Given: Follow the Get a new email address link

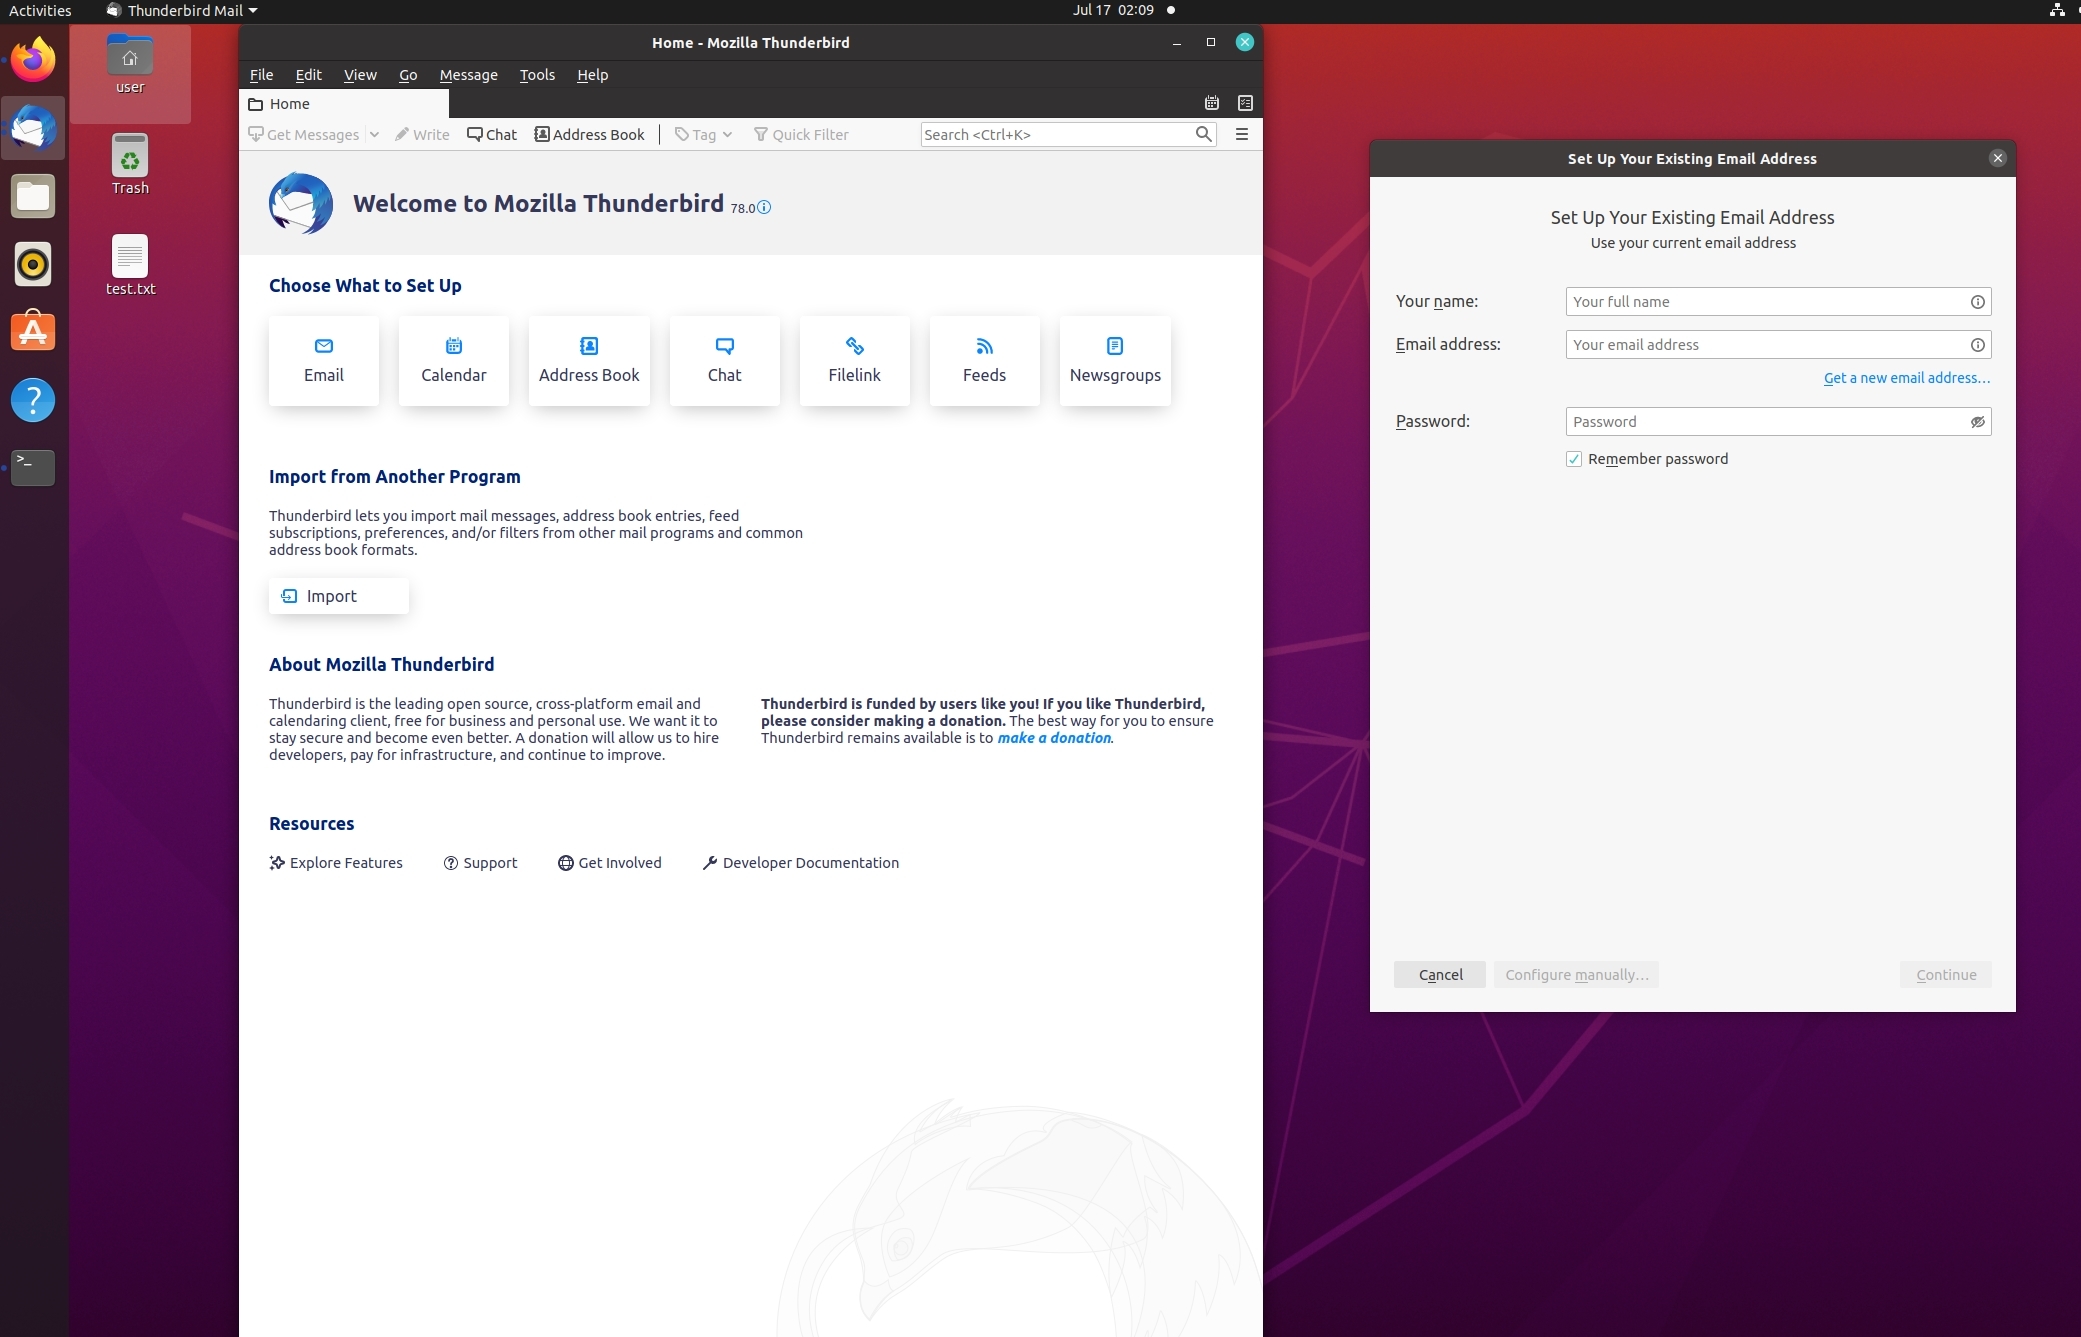Looking at the screenshot, I should [1905, 378].
